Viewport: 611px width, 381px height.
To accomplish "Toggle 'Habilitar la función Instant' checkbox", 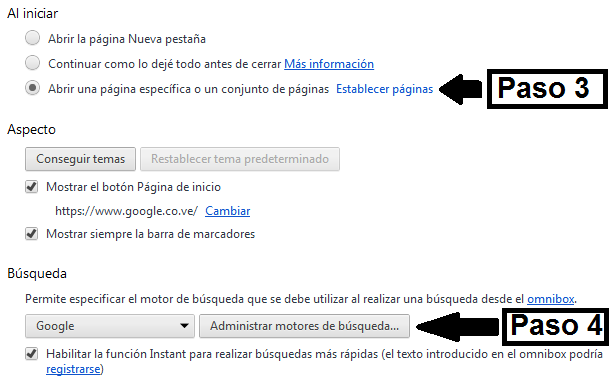I will (32, 354).
